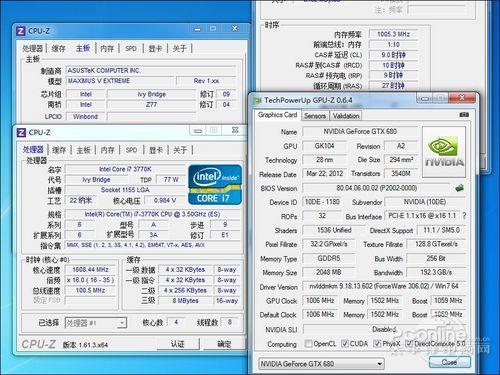Click the Z77 southbridge value
Screen dimensions: 500x375
coord(151,105)
